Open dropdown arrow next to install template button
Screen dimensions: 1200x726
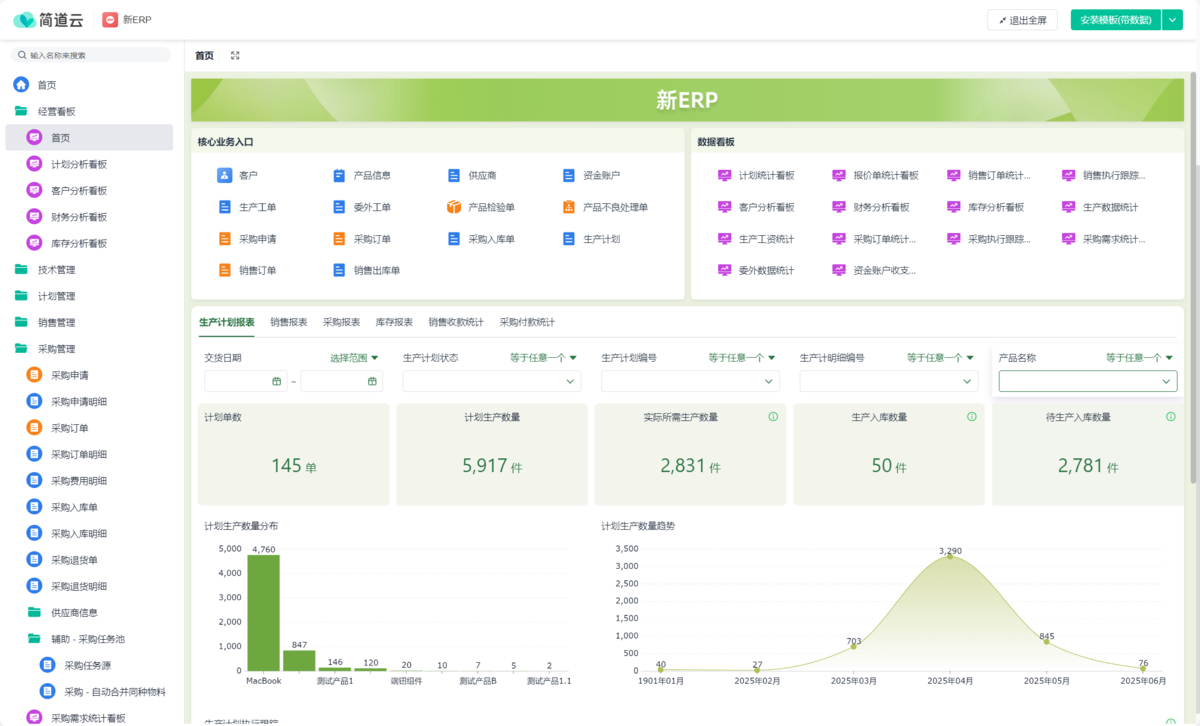coord(1172,20)
